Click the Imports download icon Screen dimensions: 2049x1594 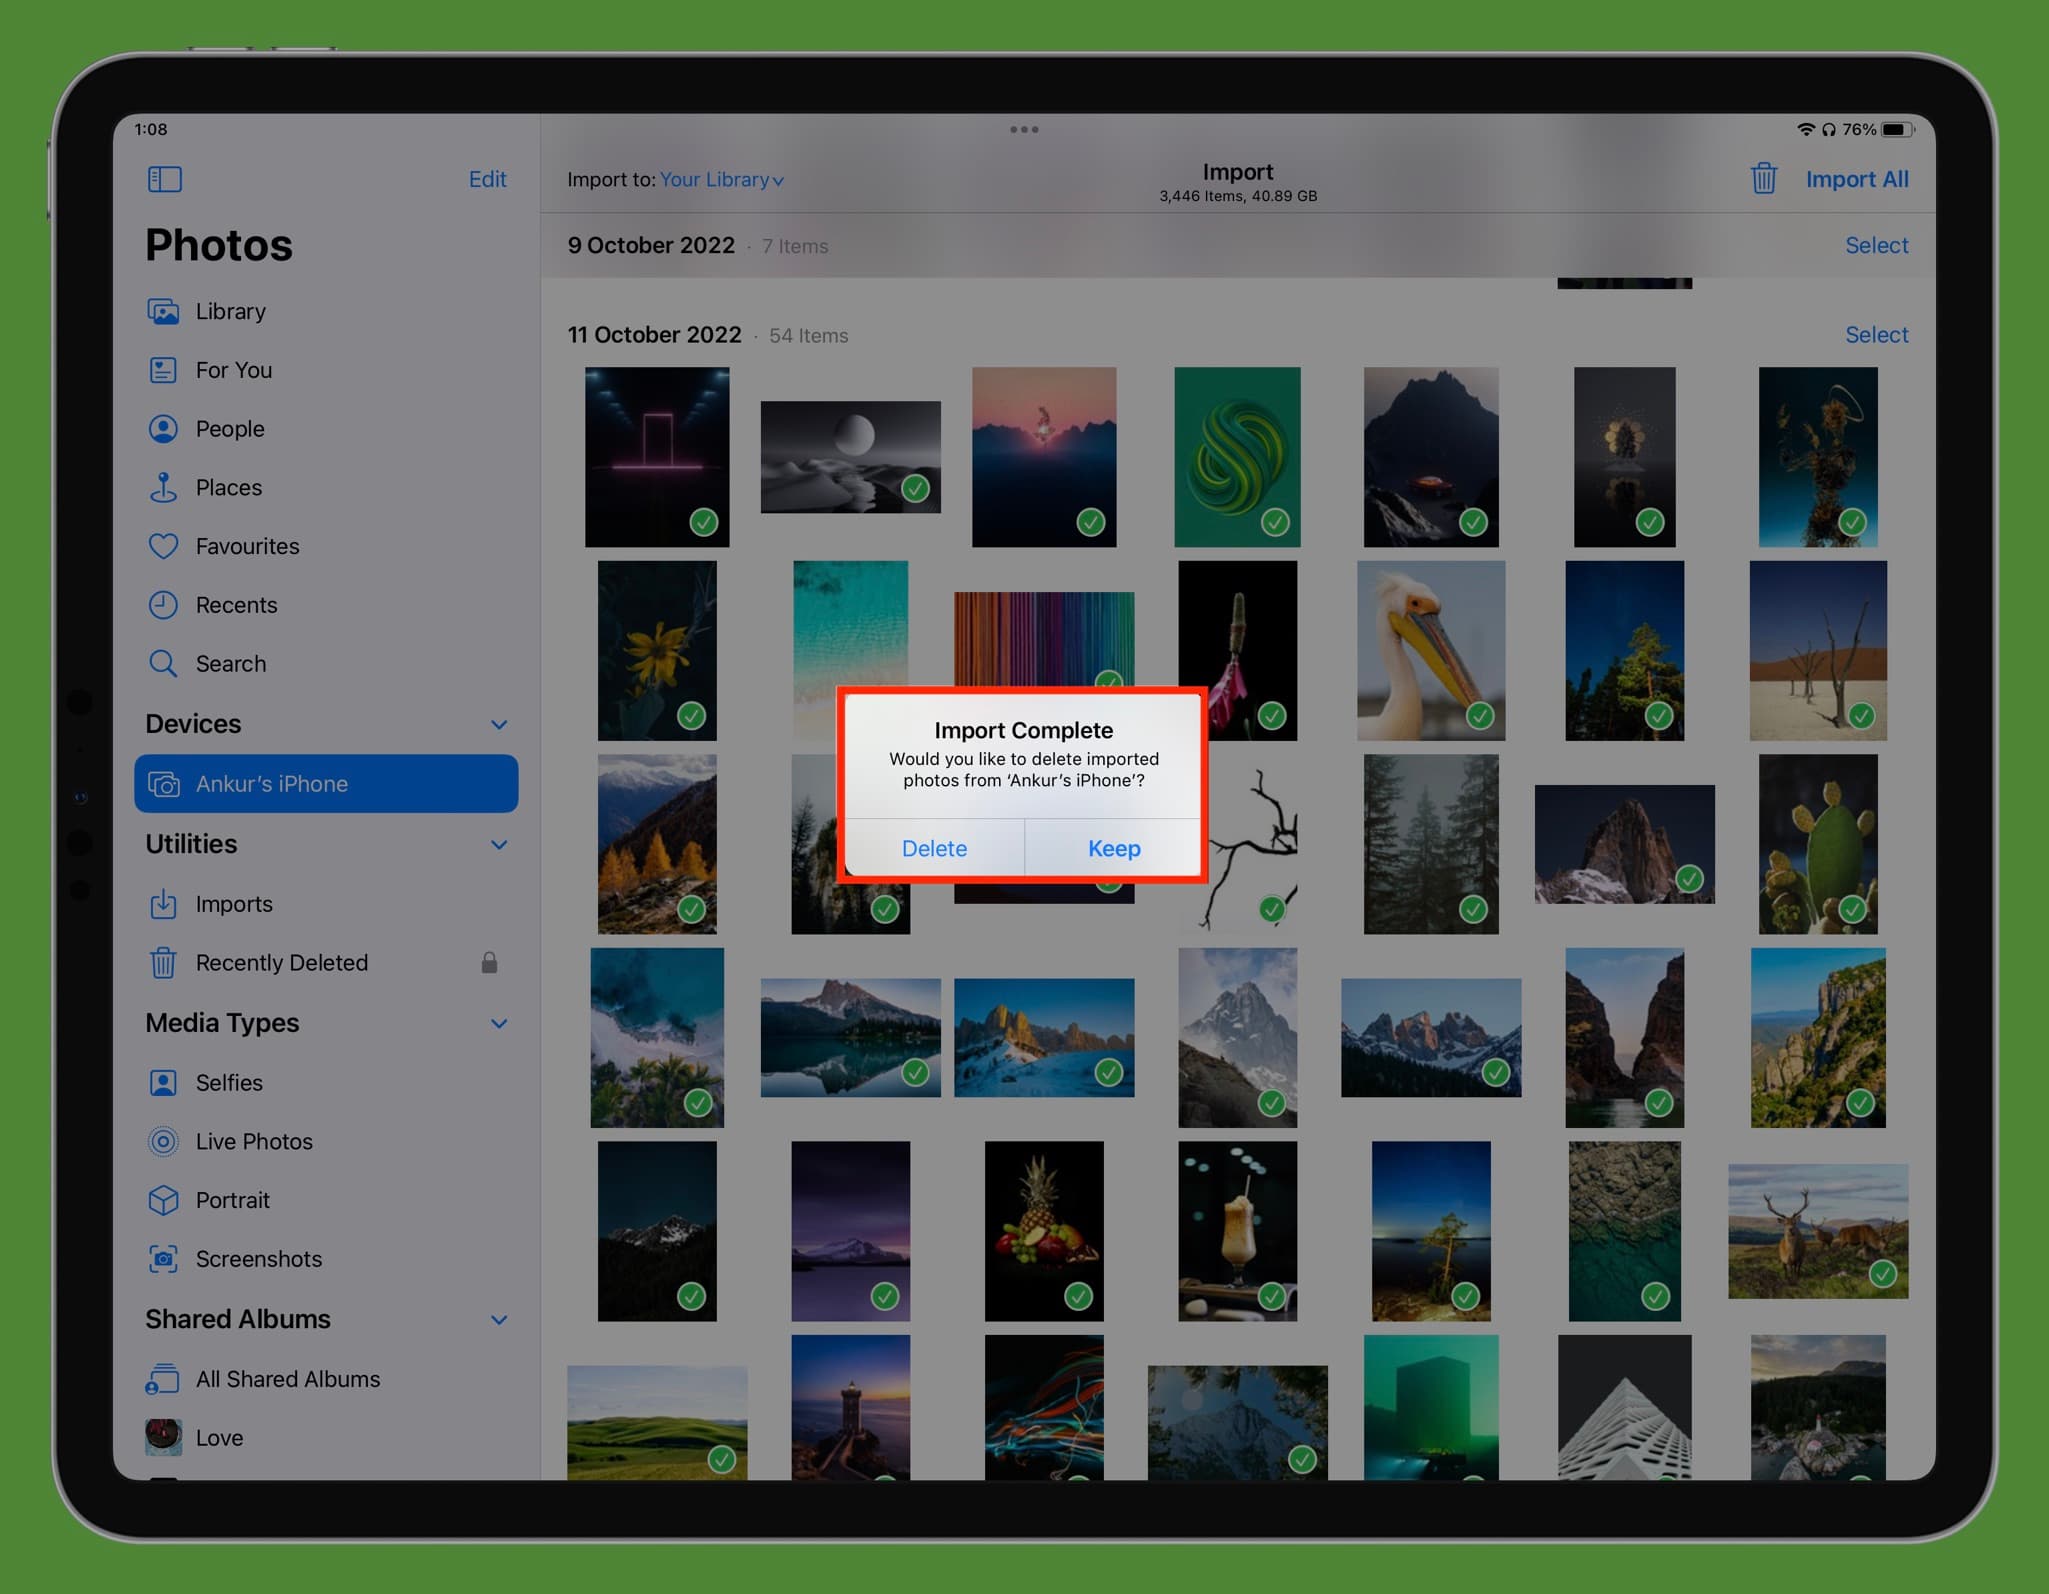[163, 904]
